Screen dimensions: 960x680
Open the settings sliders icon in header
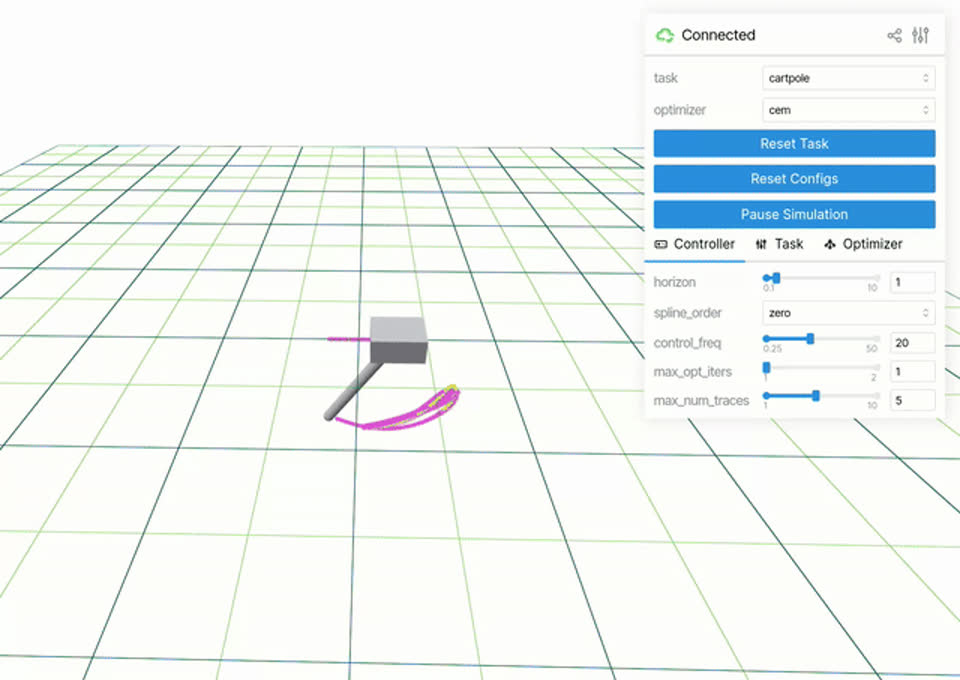[x=920, y=35]
